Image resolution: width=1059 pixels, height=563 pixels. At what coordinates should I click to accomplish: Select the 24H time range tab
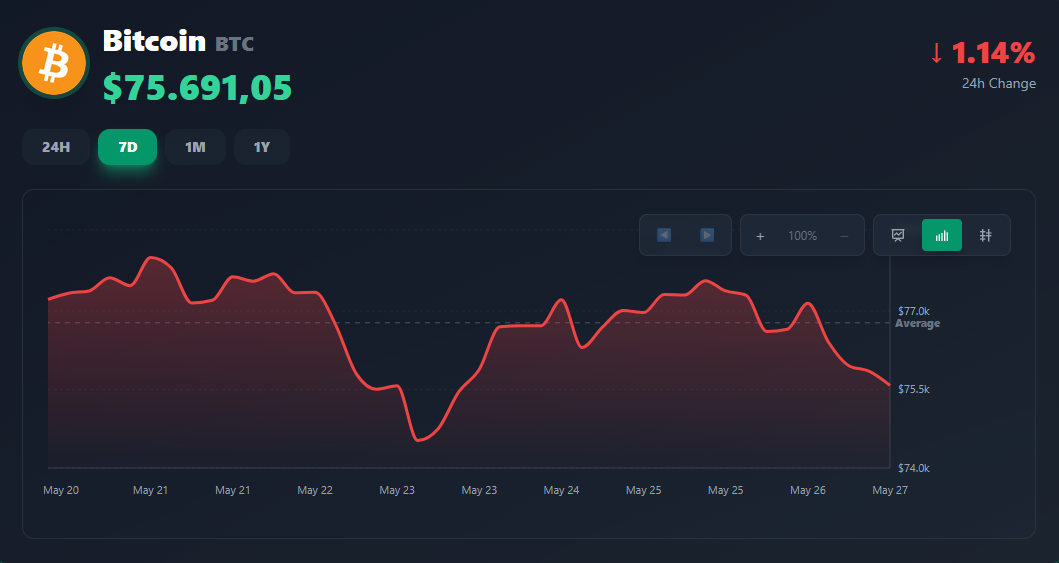pyautogui.click(x=56, y=147)
